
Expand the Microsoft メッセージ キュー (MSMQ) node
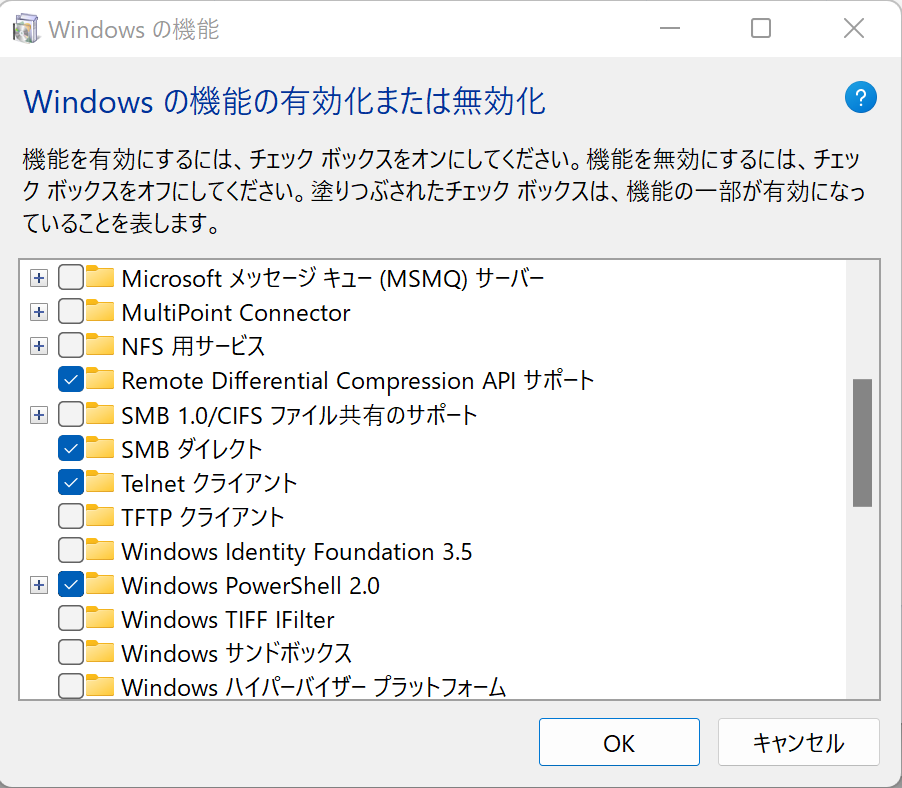39,278
